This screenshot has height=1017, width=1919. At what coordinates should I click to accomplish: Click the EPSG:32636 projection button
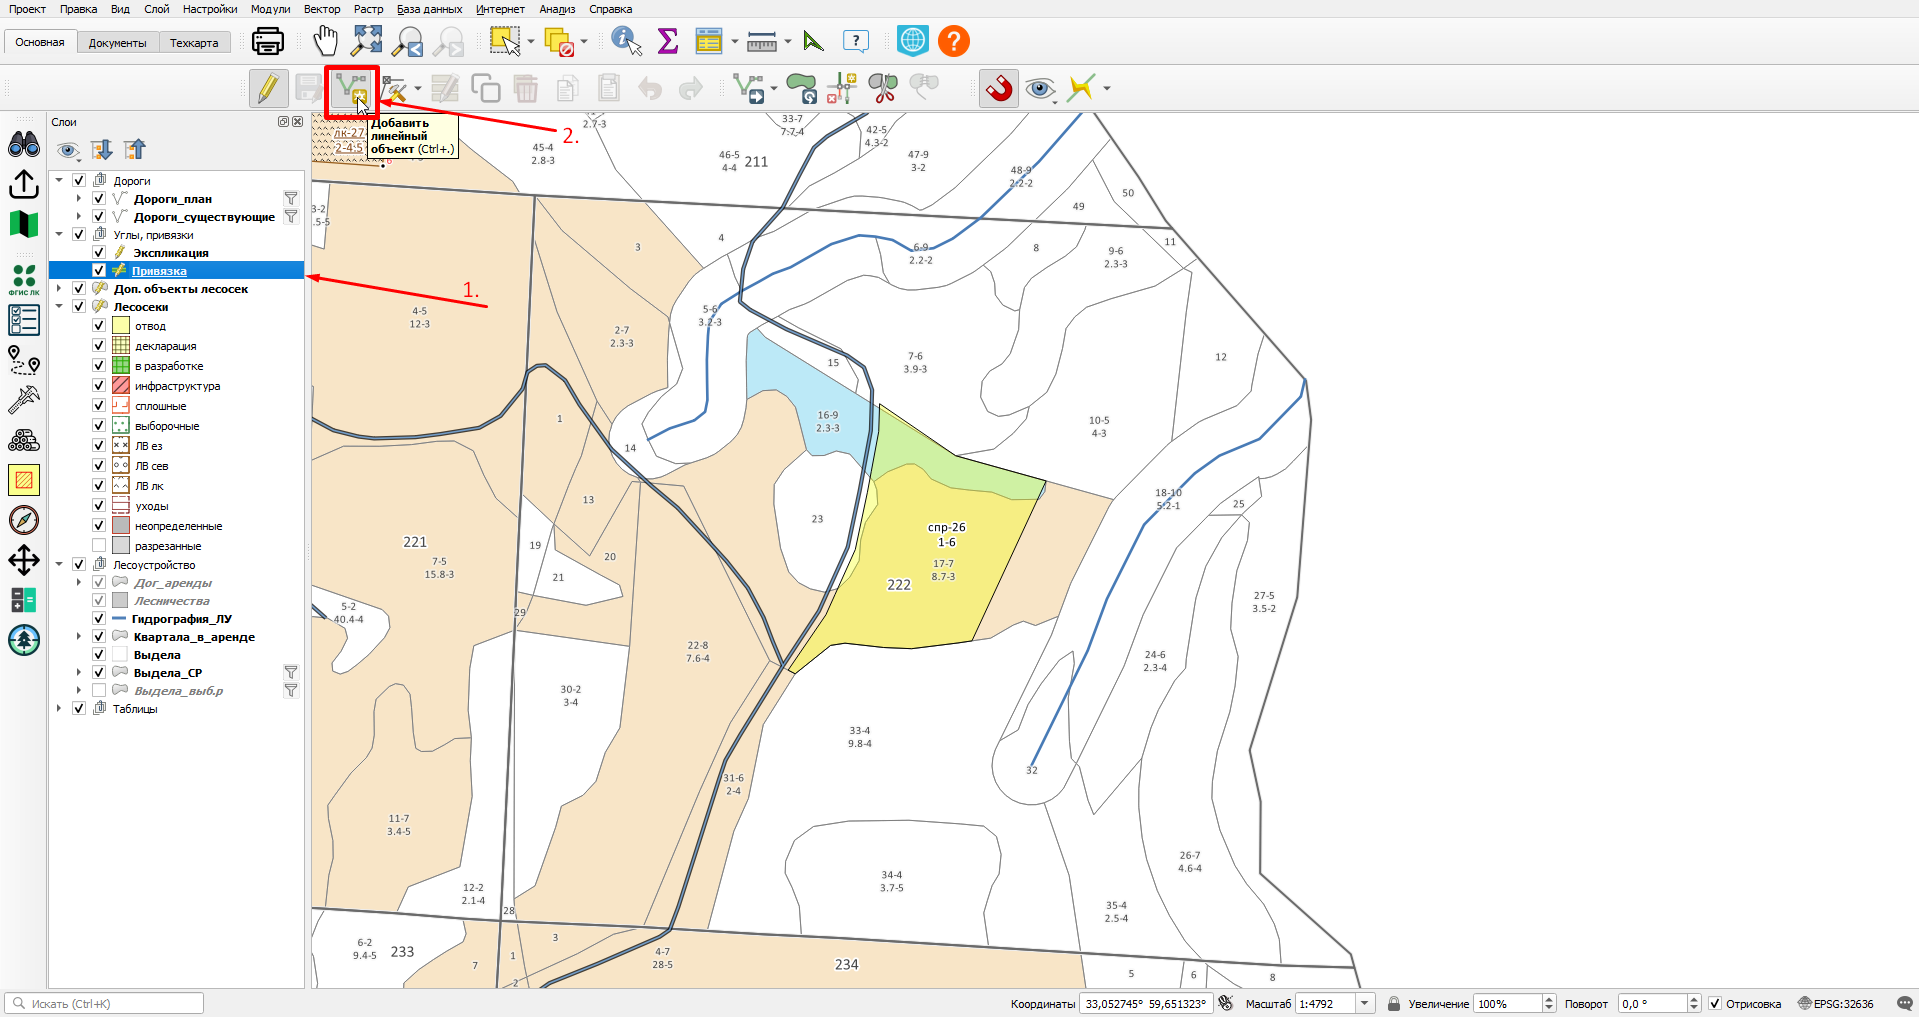click(1836, 1003)
